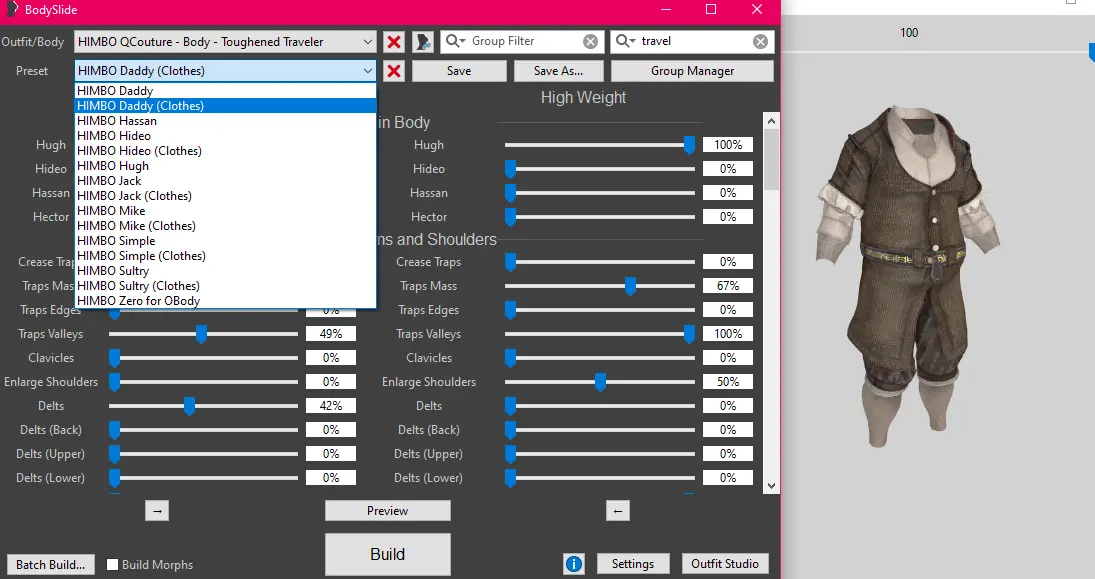This screenshot has width=1095, height=579.
Task: Copy low weight to high with right arrow
Action: point(157,511)
